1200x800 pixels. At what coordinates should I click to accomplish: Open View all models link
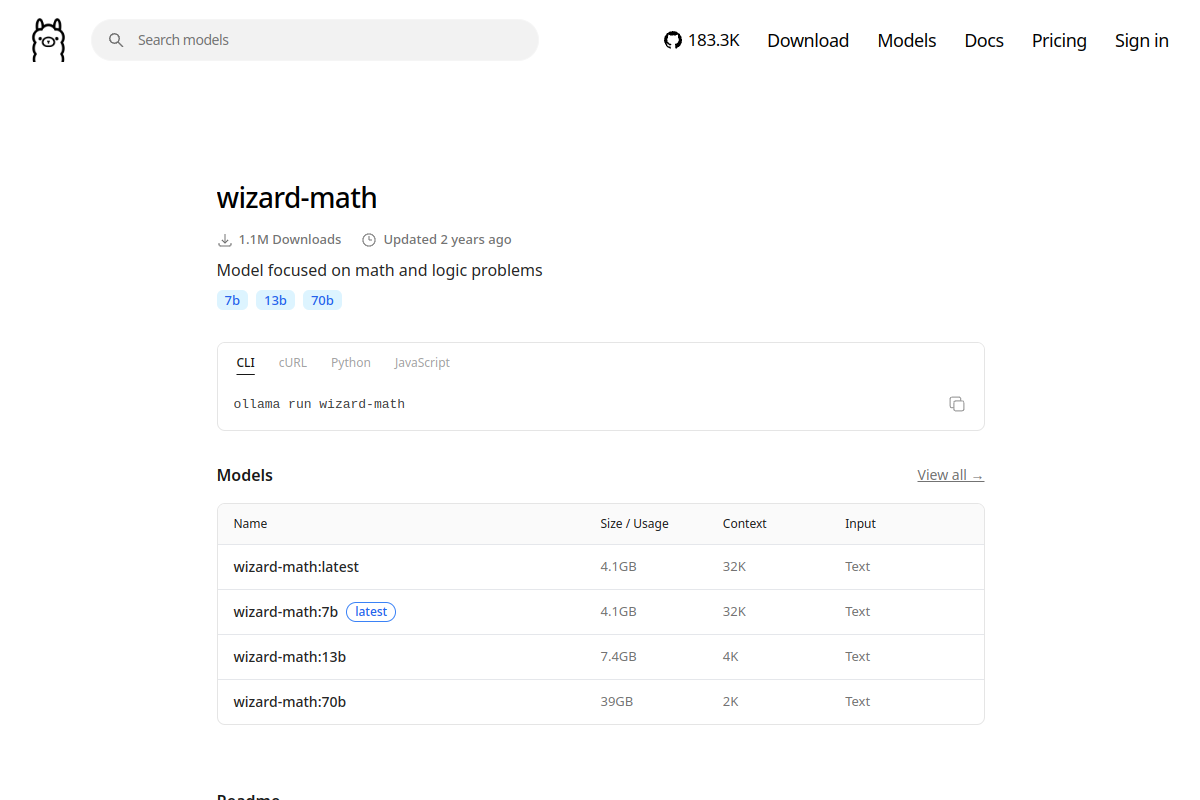950,475
